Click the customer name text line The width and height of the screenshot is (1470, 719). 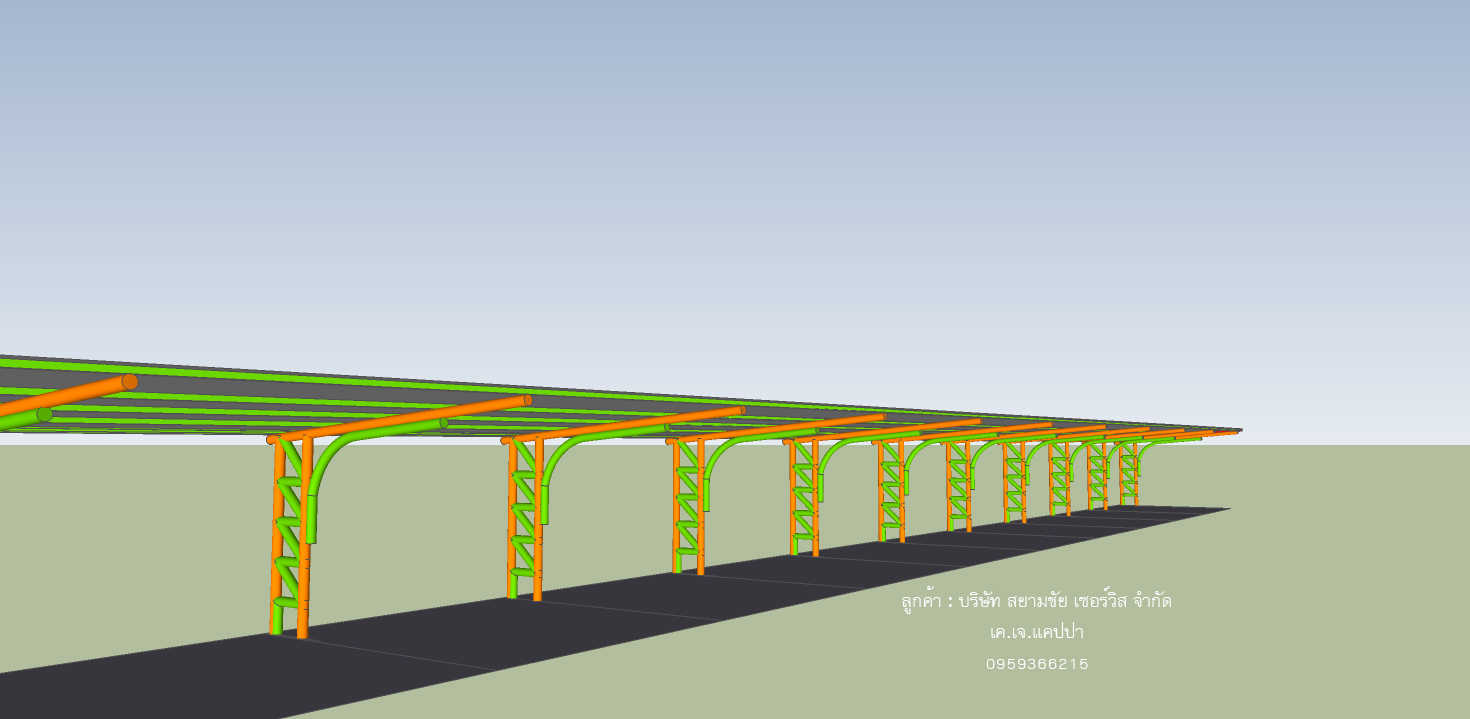(x=1036, y=601)
